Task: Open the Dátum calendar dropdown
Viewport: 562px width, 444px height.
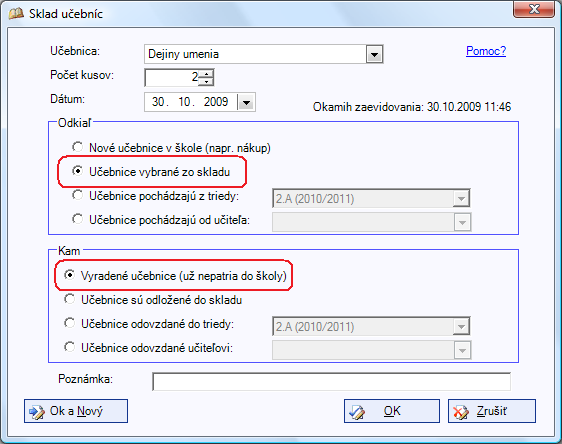Action: (246, 102)
